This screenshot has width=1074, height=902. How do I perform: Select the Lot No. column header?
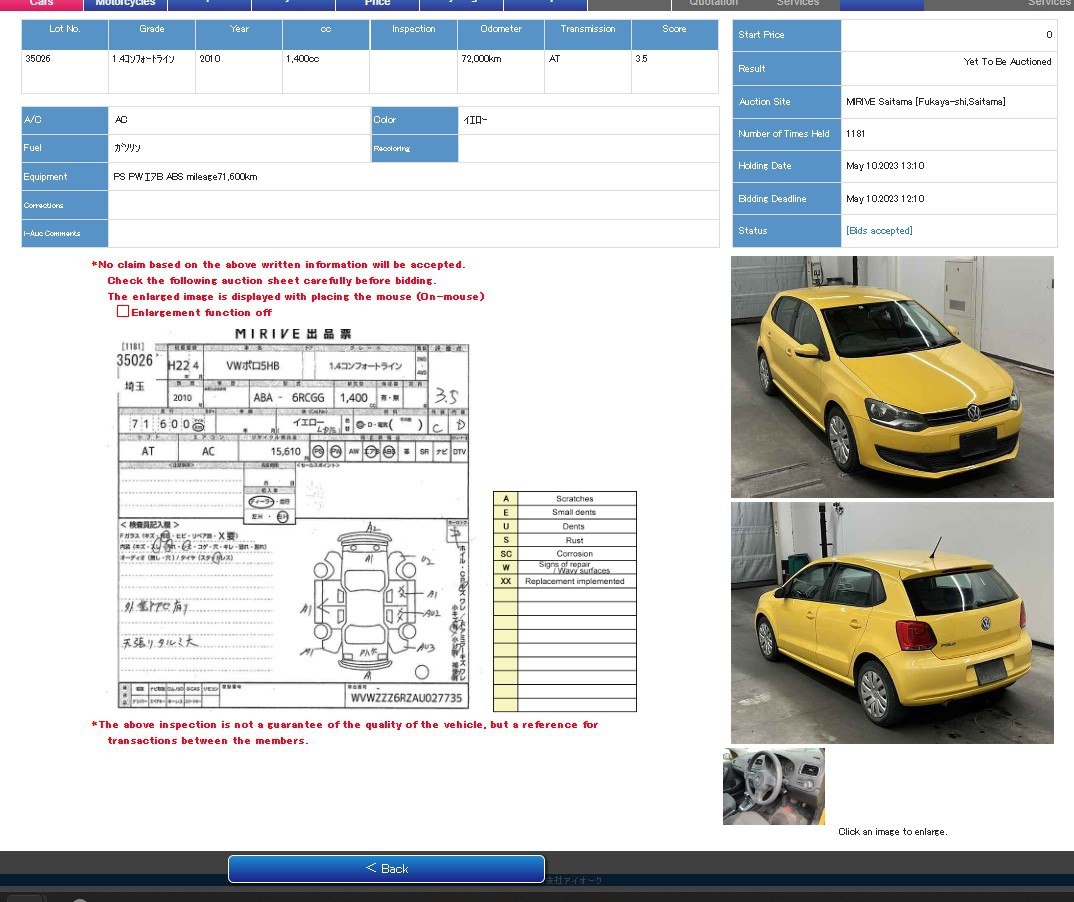[x=63, y=32]
